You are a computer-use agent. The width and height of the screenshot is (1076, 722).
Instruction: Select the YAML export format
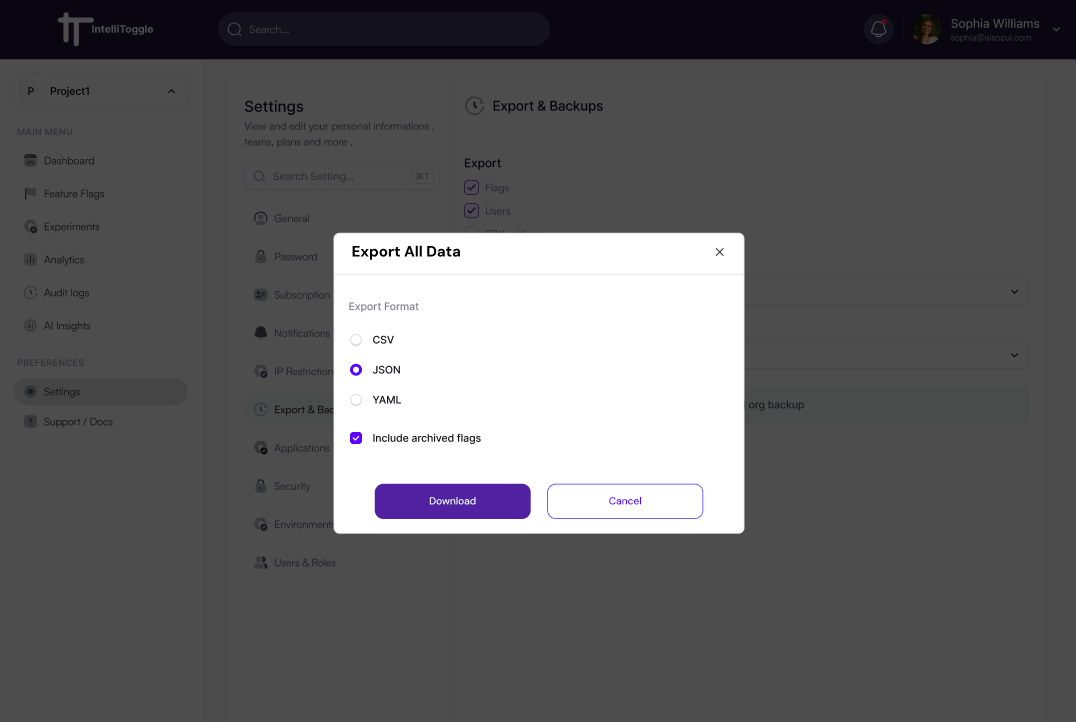pos(356,400)
